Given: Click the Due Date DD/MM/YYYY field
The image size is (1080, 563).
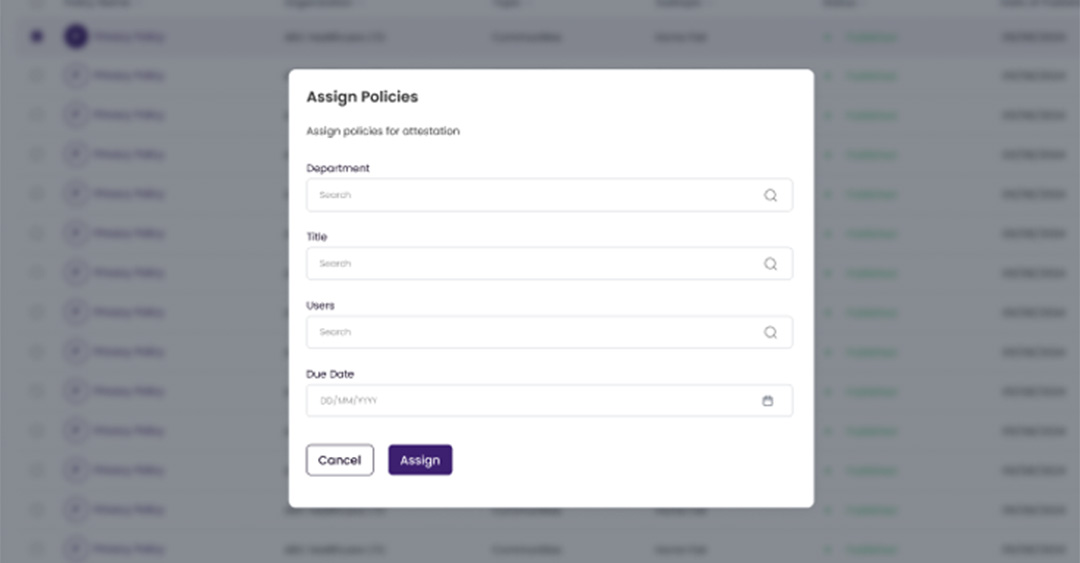Looking at the screenshot, I should (x=530, y=401).
